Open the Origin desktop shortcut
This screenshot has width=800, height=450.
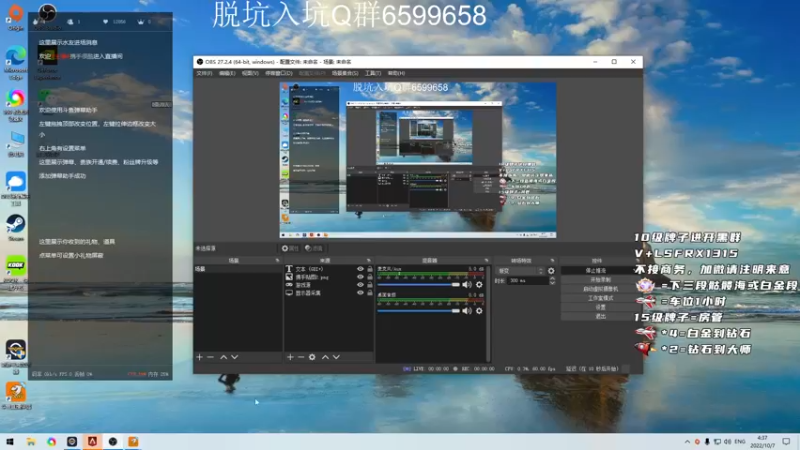click(16, 17)
